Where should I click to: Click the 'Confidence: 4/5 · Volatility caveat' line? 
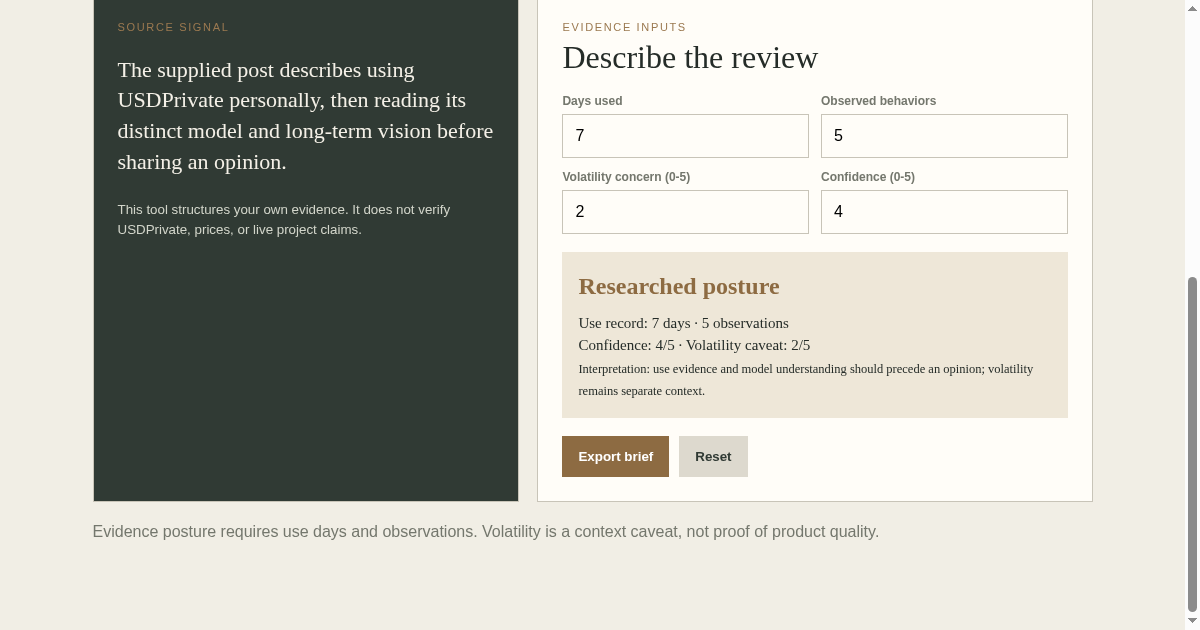coord(694,345)
